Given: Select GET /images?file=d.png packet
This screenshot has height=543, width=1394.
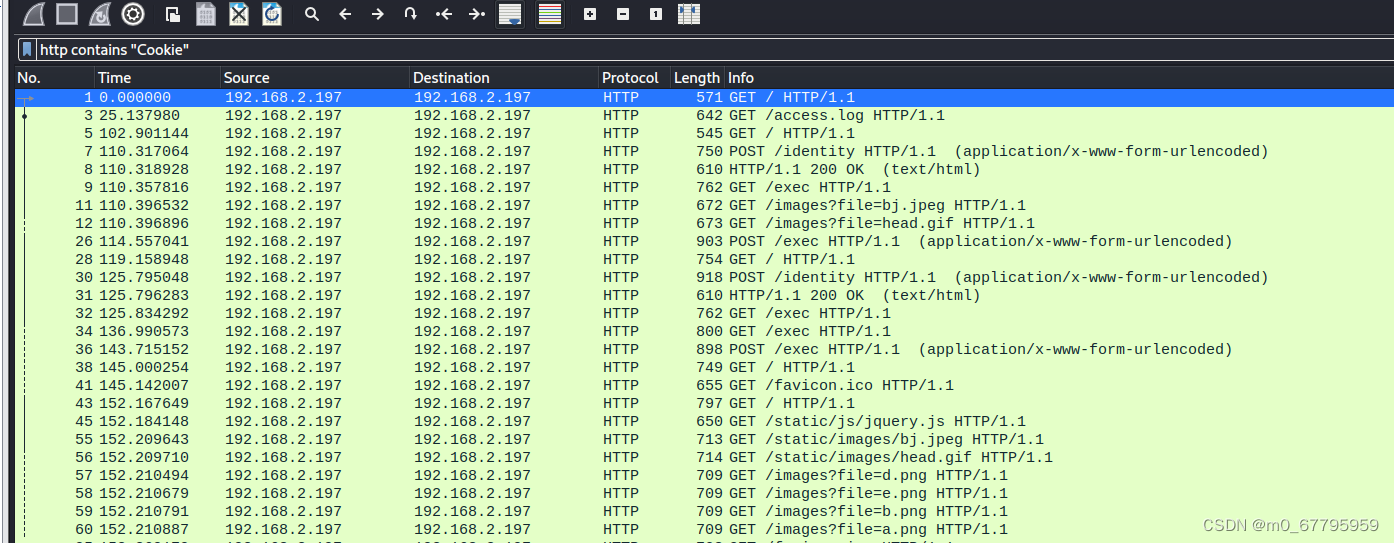Looking at the screenshot, I should tap(704, 476).
